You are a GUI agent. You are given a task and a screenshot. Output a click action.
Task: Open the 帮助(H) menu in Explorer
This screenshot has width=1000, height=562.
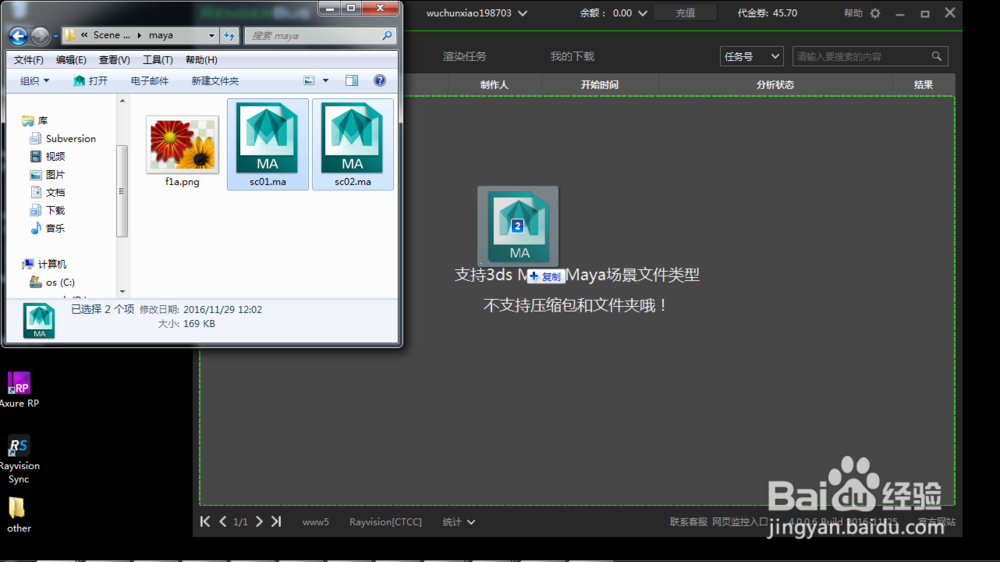click(202, 60)
